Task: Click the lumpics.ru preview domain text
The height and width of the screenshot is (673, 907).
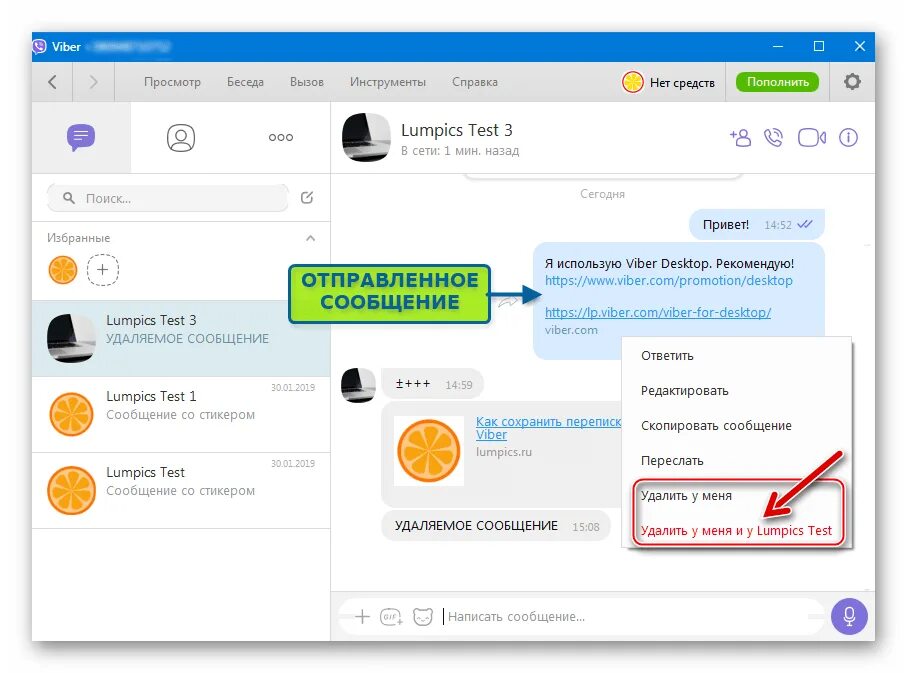Action: coord(504,452)
